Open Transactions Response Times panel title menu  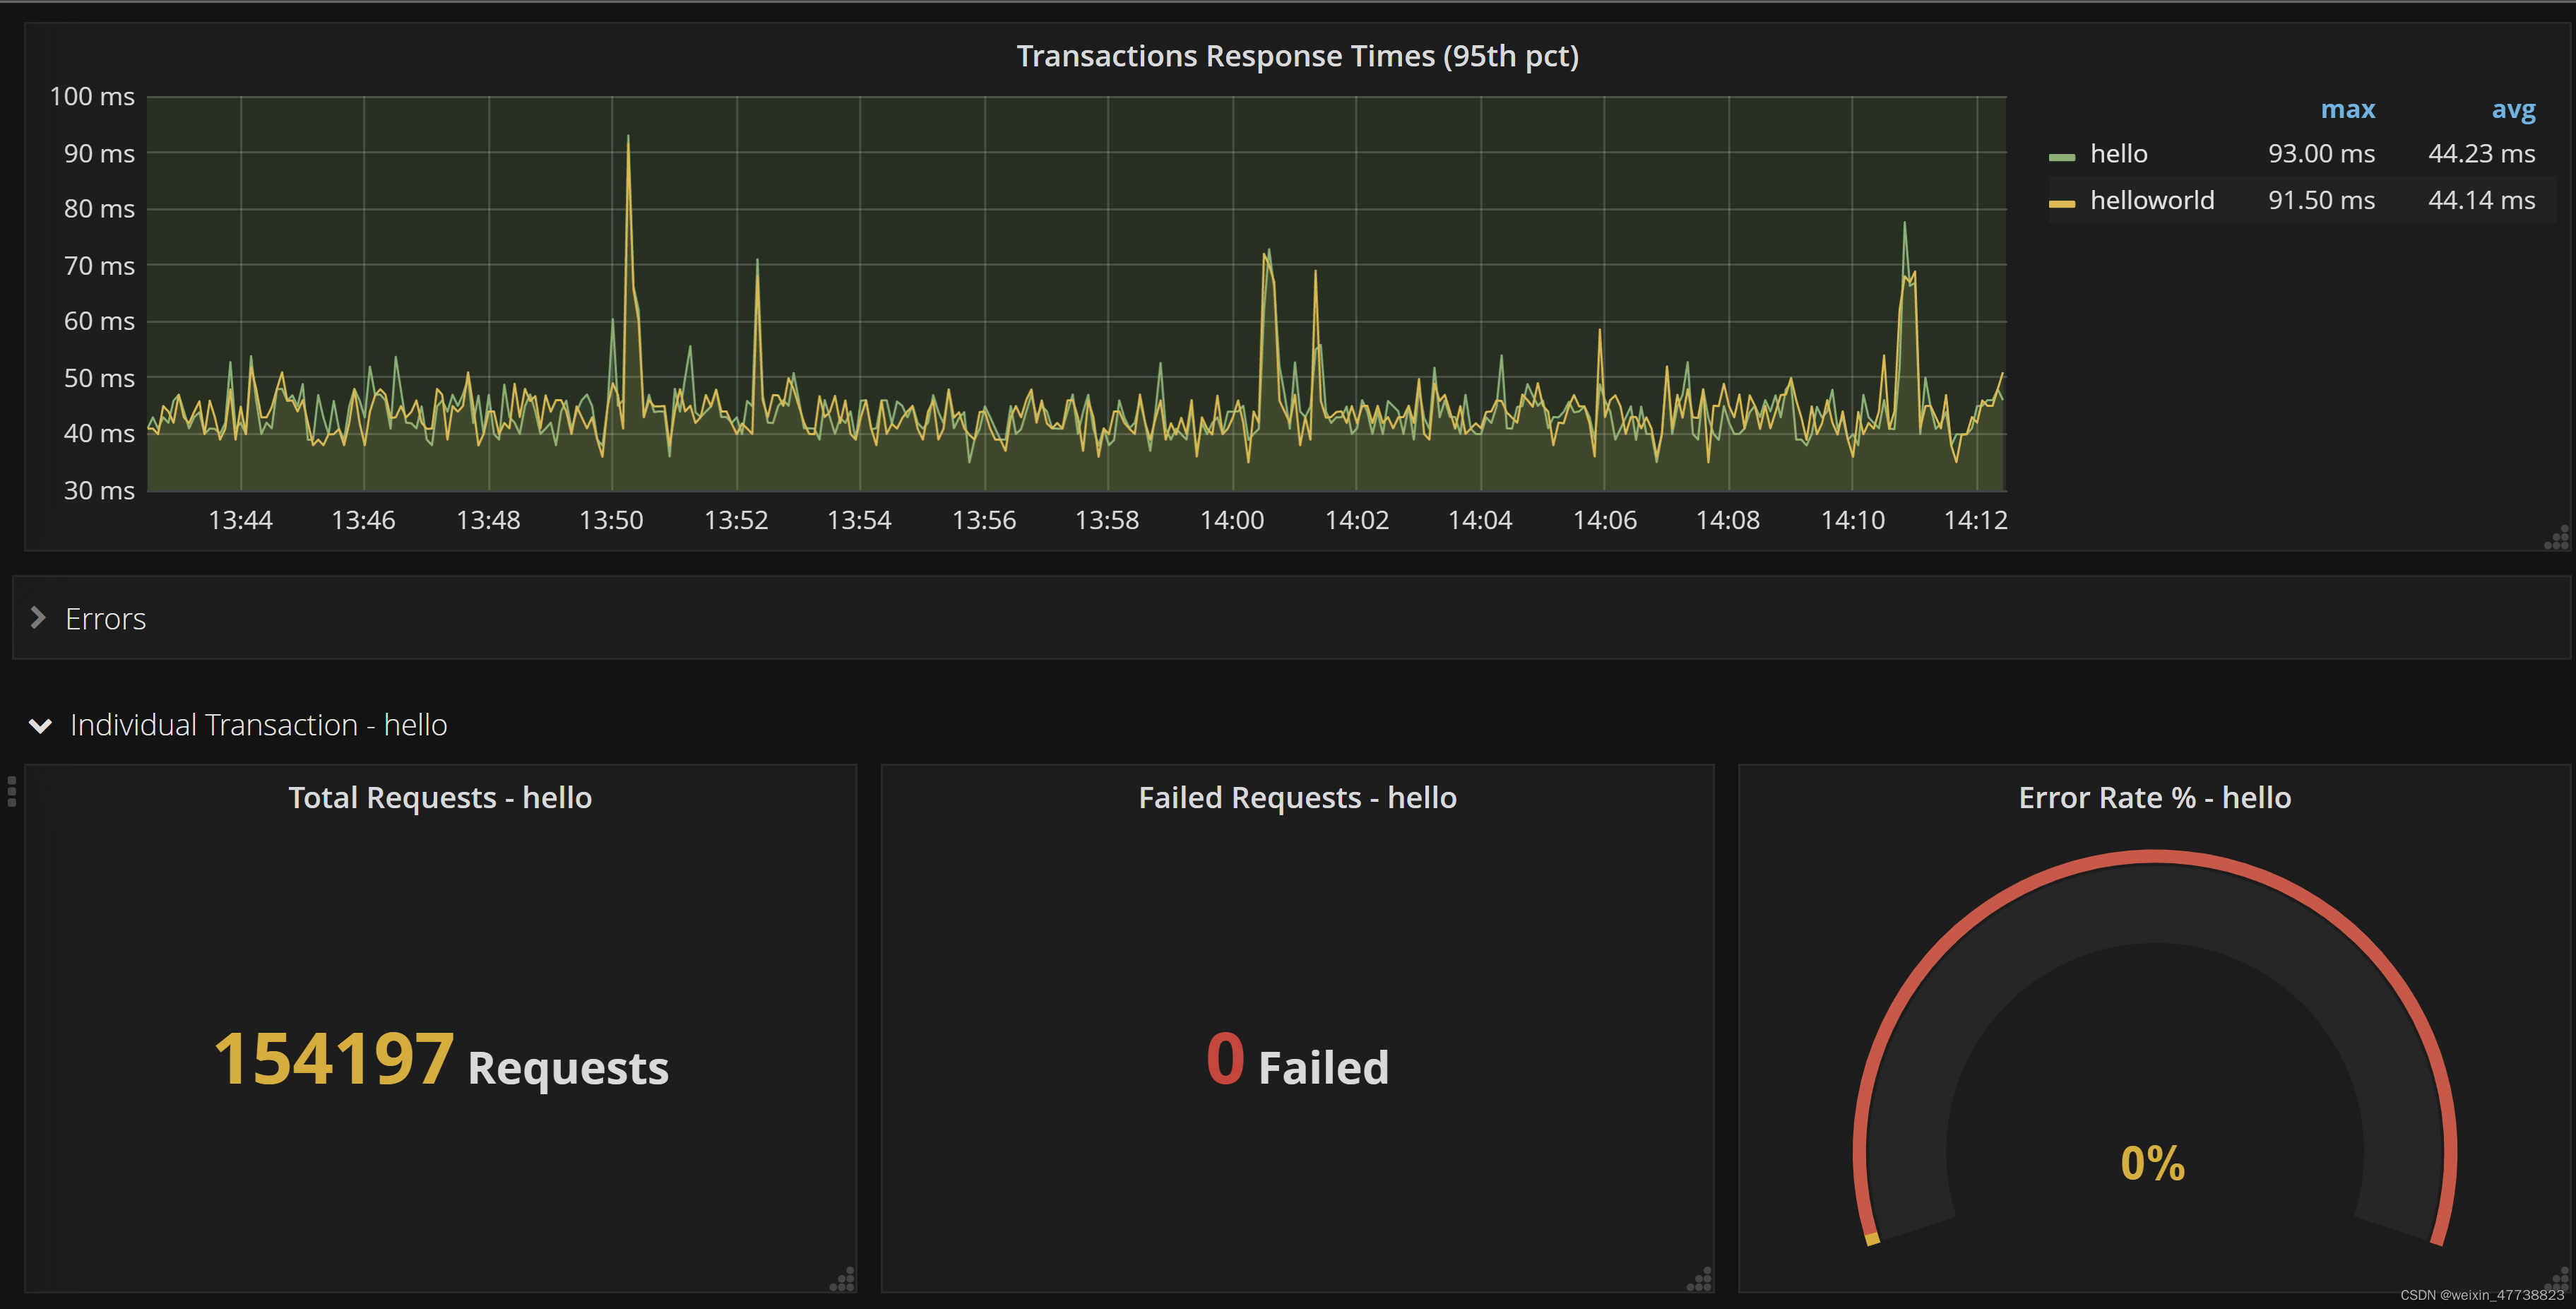click(1297, 56)
